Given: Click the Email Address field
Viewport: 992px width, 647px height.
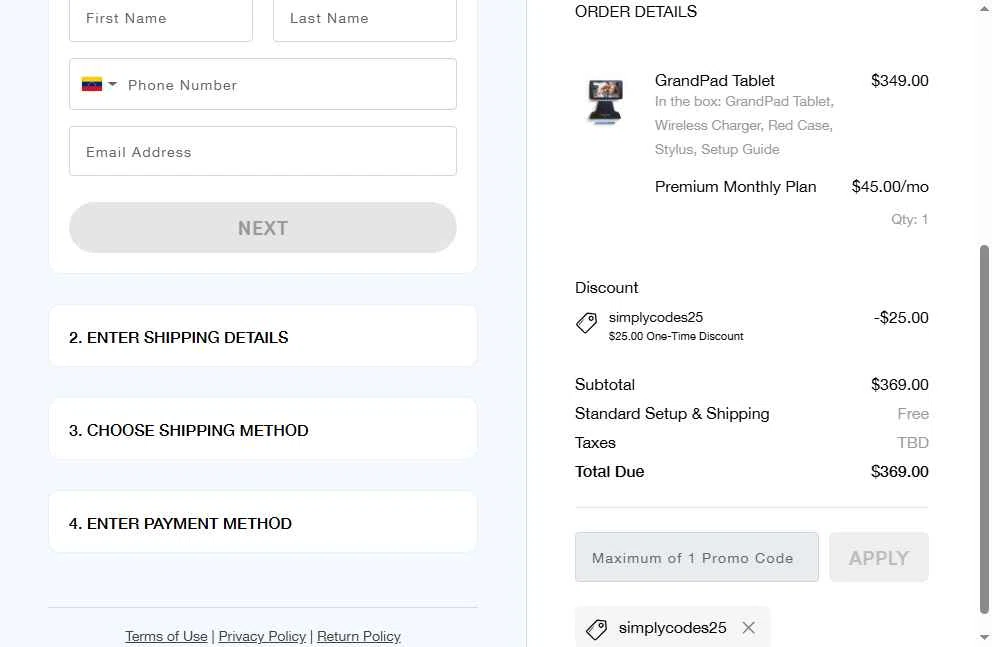Looking at the screenshot, I should click(263, 151).
